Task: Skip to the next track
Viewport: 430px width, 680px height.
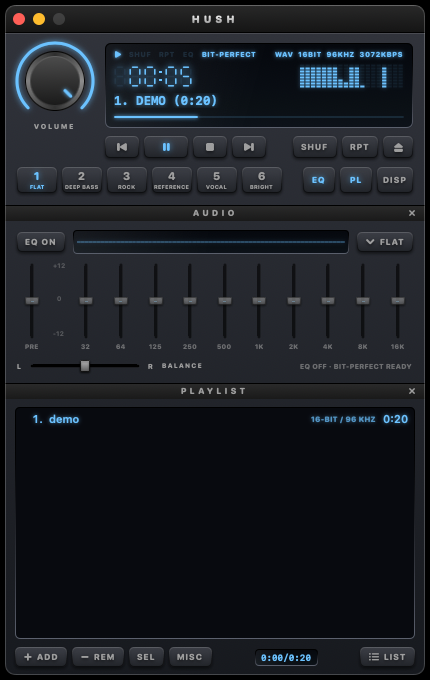Action: tap(249, 147)
